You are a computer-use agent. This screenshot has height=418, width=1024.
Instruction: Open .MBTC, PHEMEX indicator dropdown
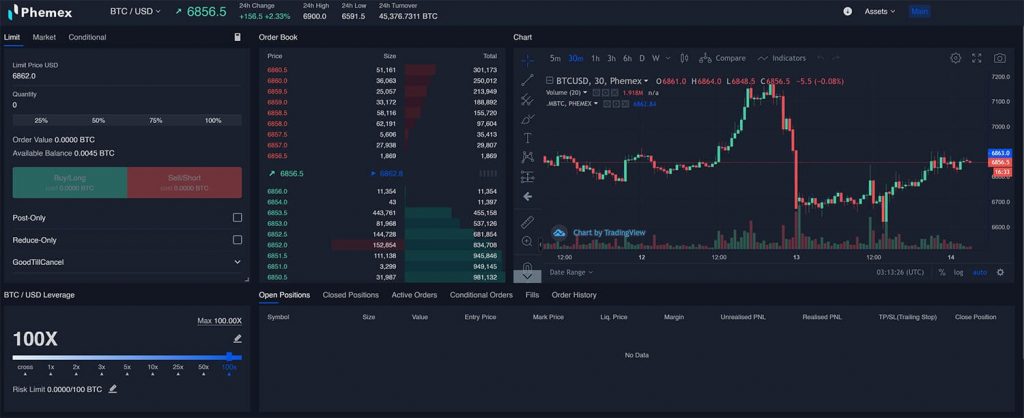coord(596,103)
